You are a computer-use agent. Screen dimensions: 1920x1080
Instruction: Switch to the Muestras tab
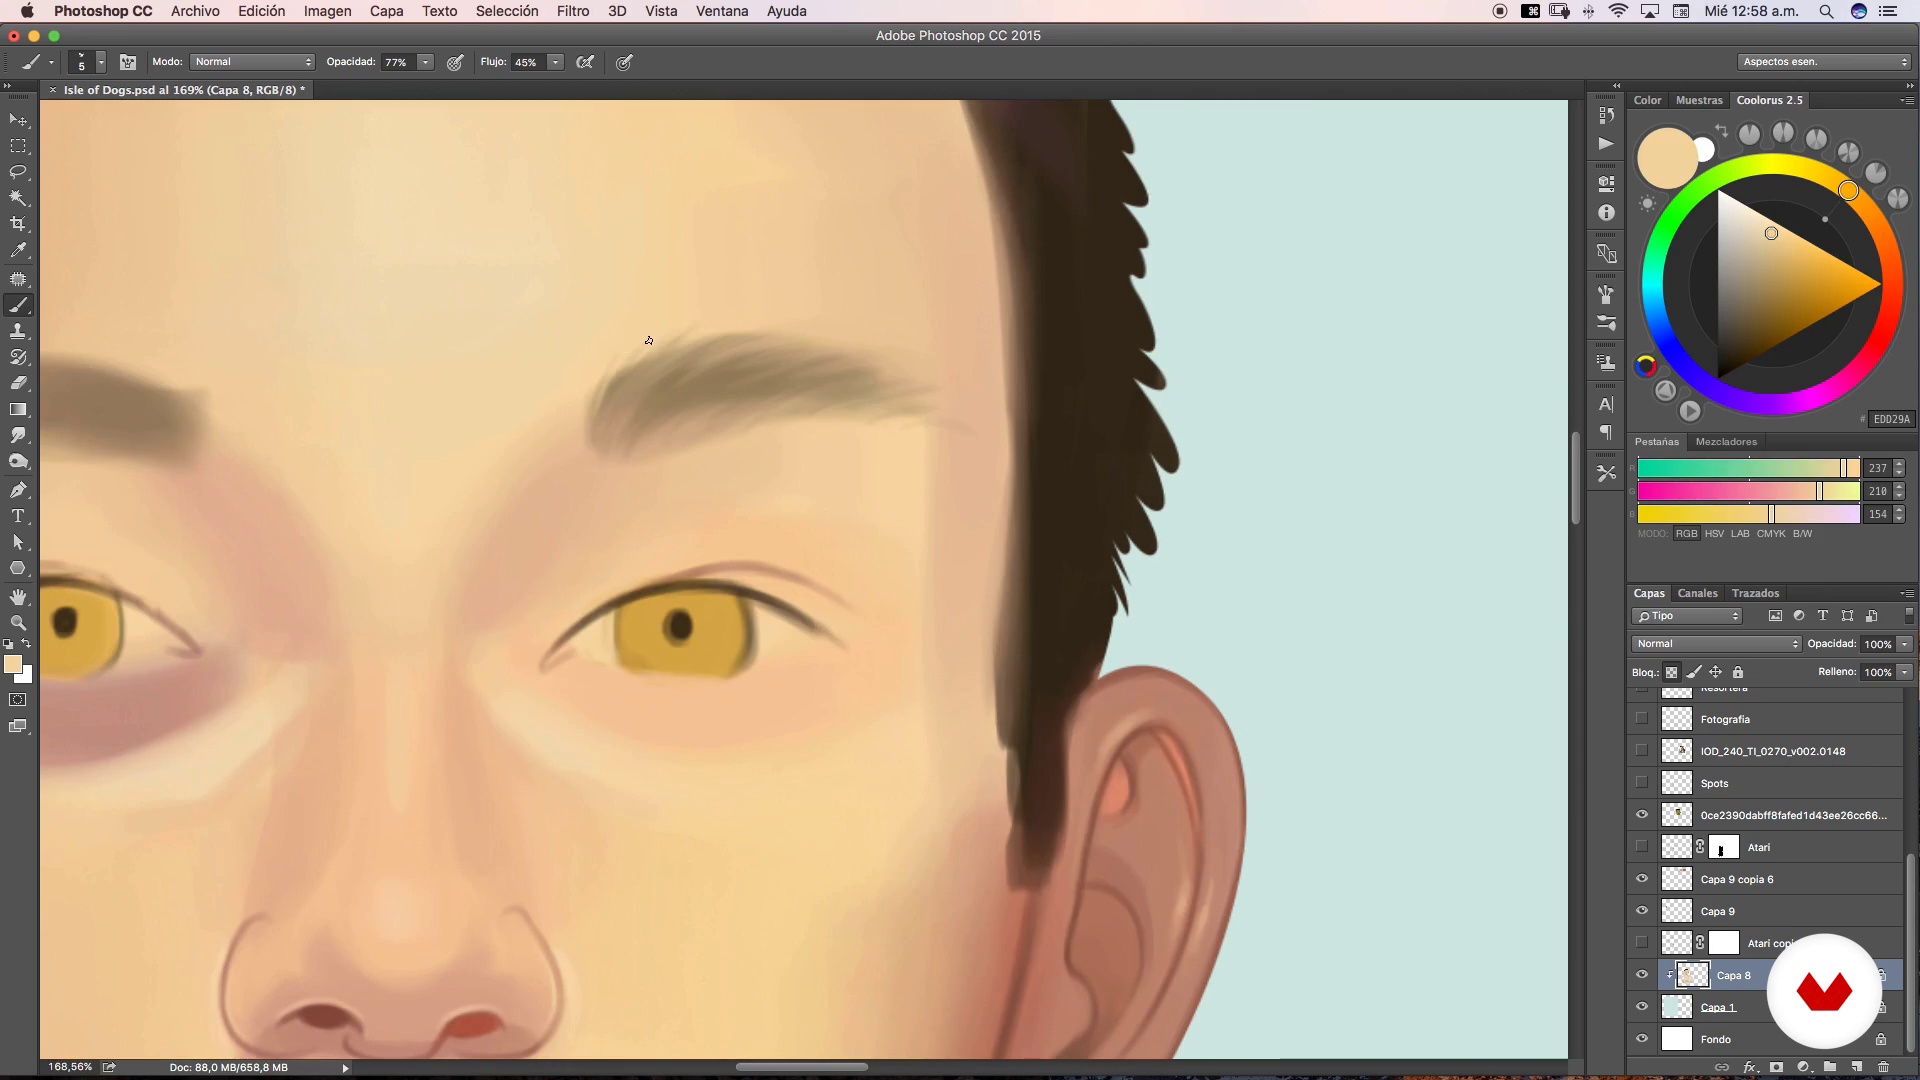pos(1699,100)
